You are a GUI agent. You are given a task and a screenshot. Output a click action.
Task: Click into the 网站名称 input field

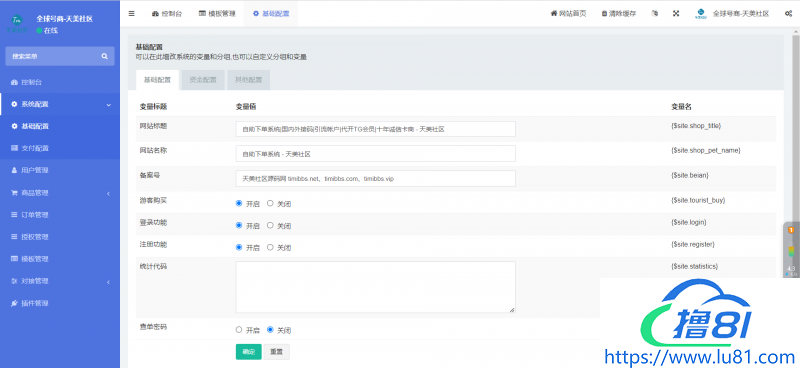(x=376, y=154)
